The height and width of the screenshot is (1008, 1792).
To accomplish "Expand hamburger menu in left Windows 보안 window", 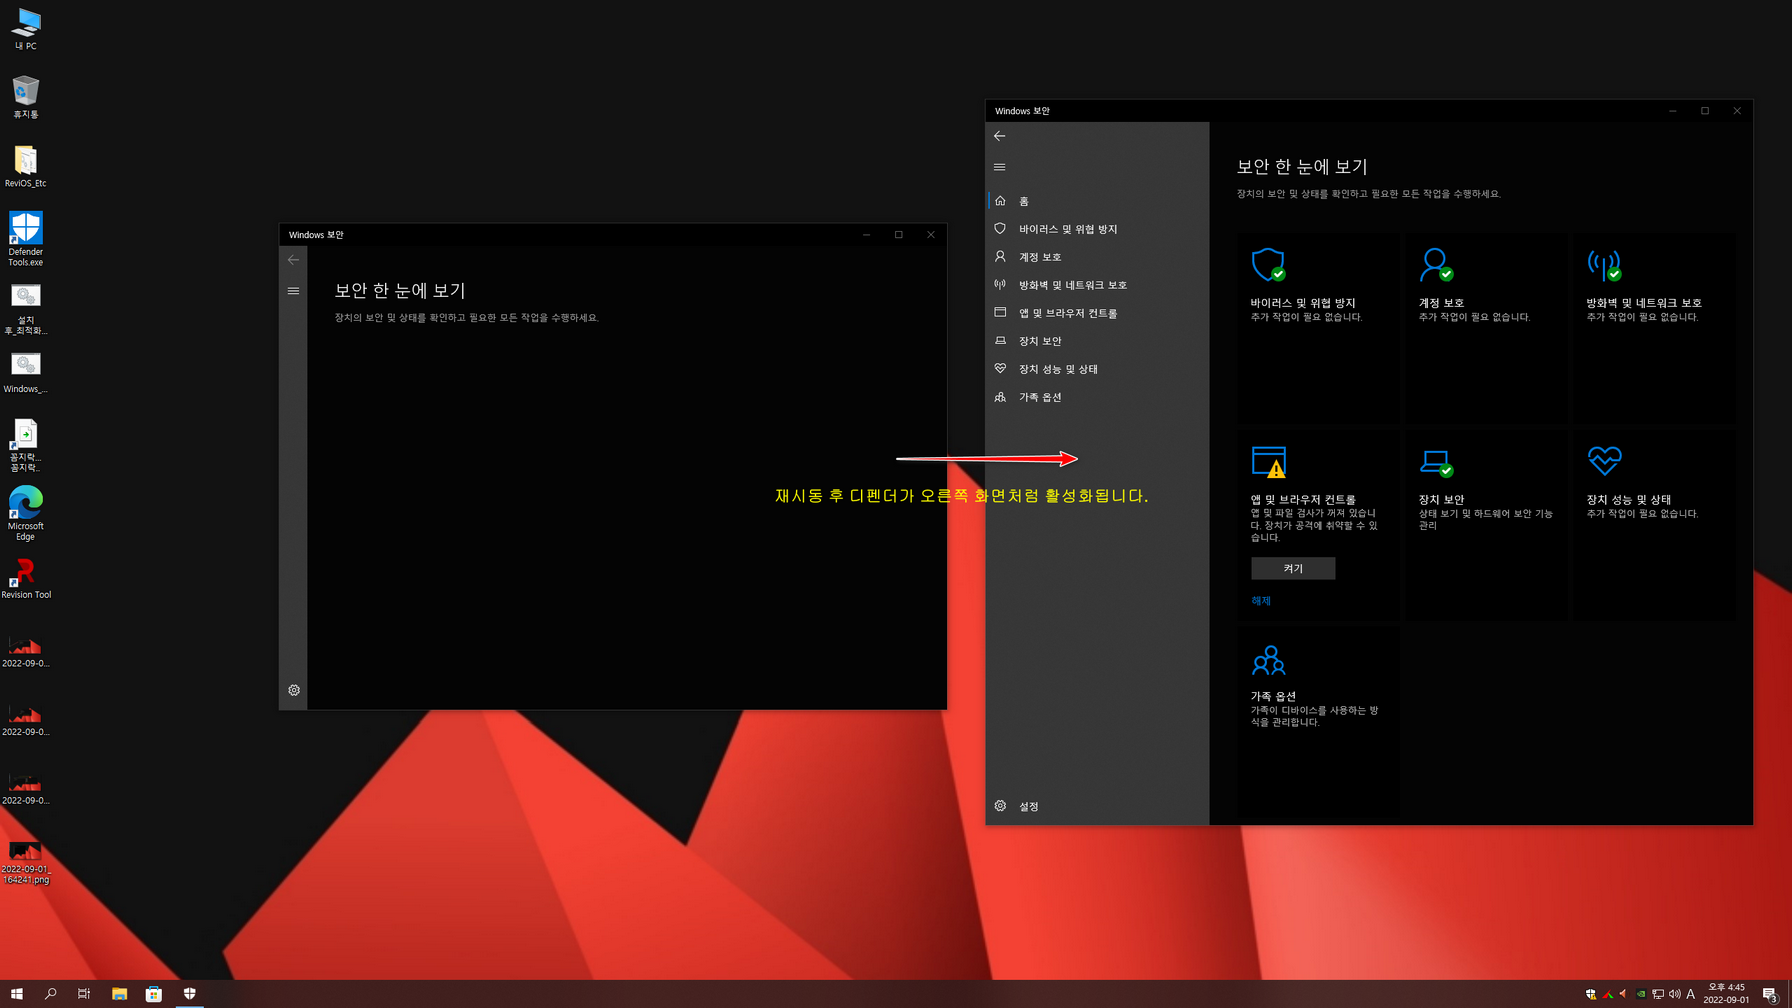I will [x=293, y=291].
